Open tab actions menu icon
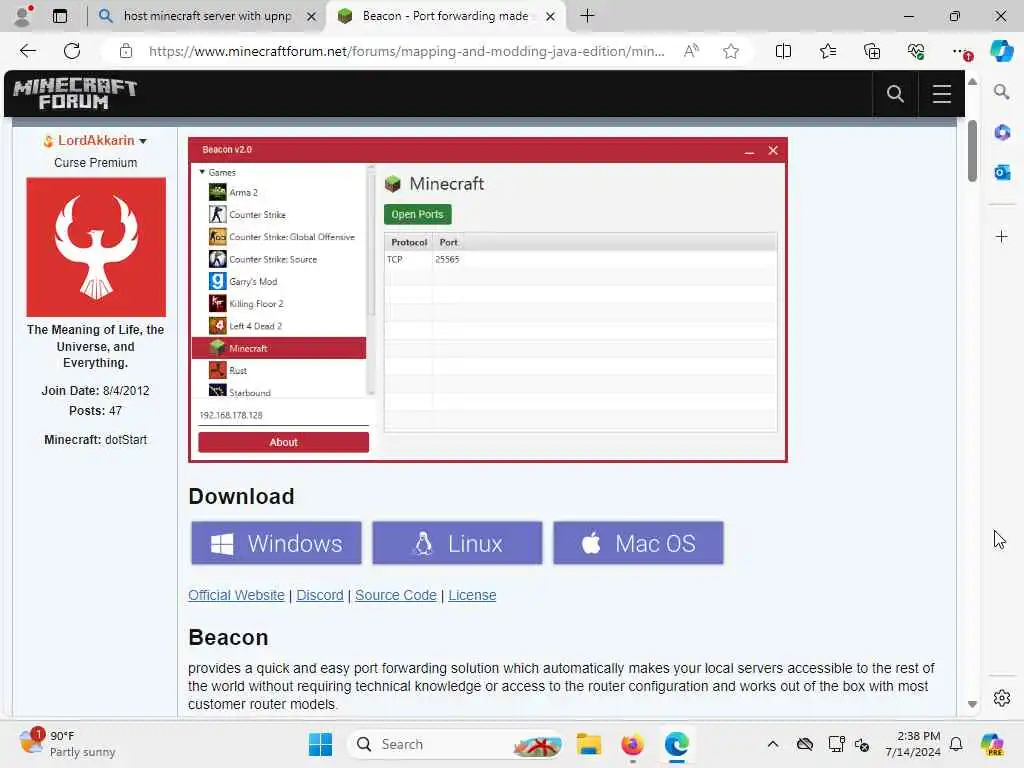The image size is (1024, 768). (x=59, y=16)
